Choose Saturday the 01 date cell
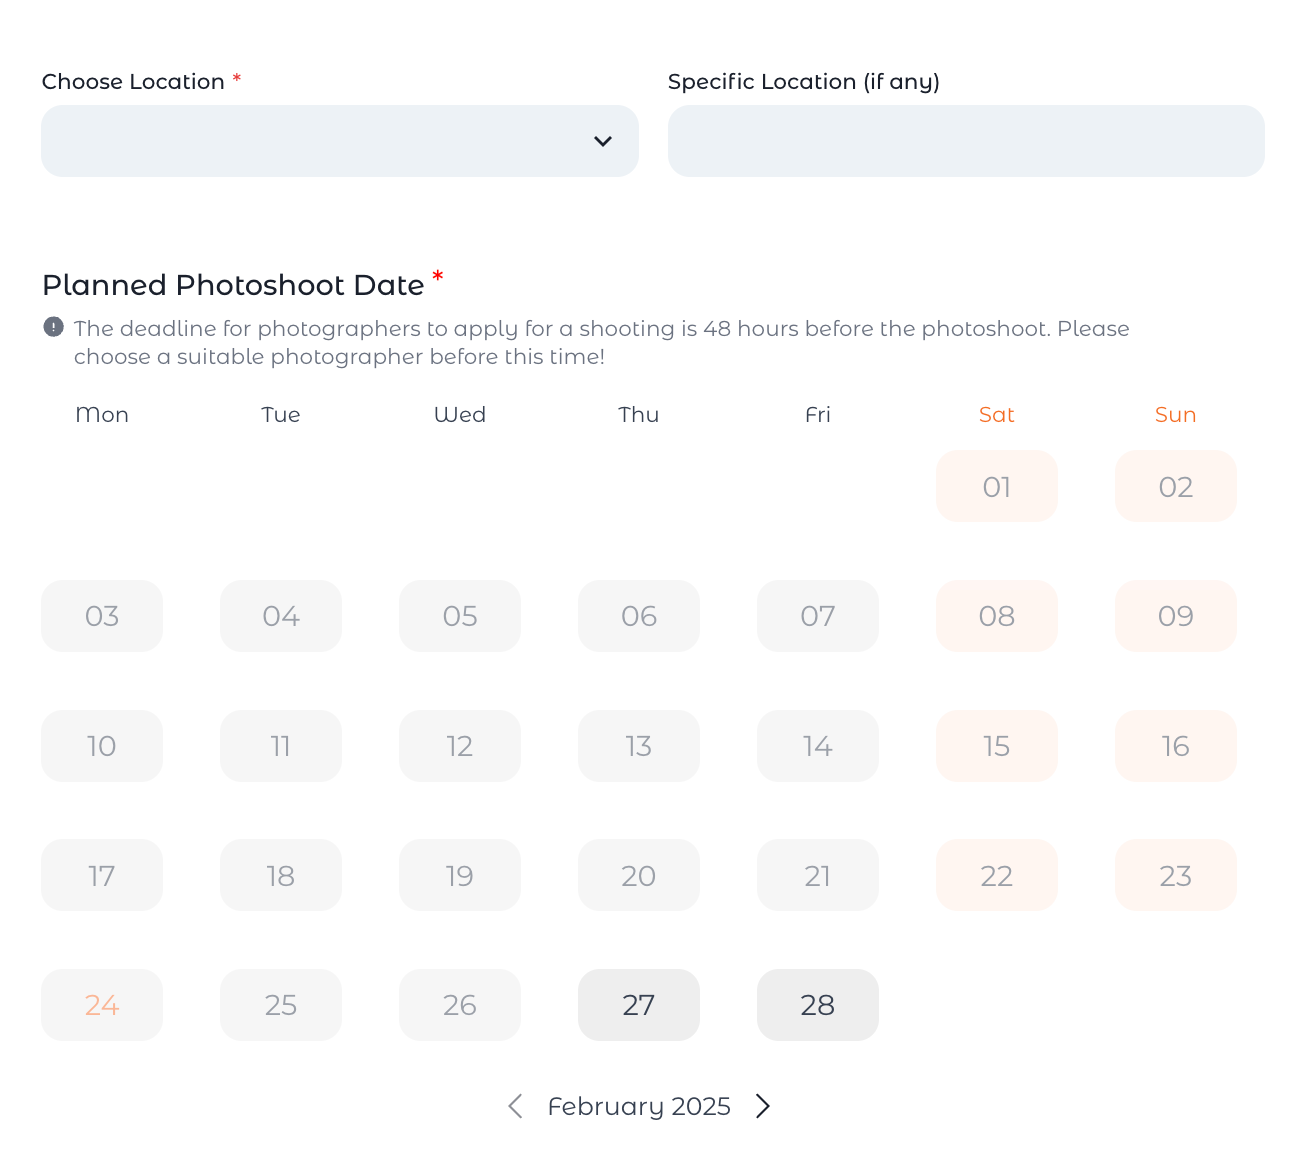Image resolution: width=1302 pixels, height=1160 pixels. pos(997,486)
